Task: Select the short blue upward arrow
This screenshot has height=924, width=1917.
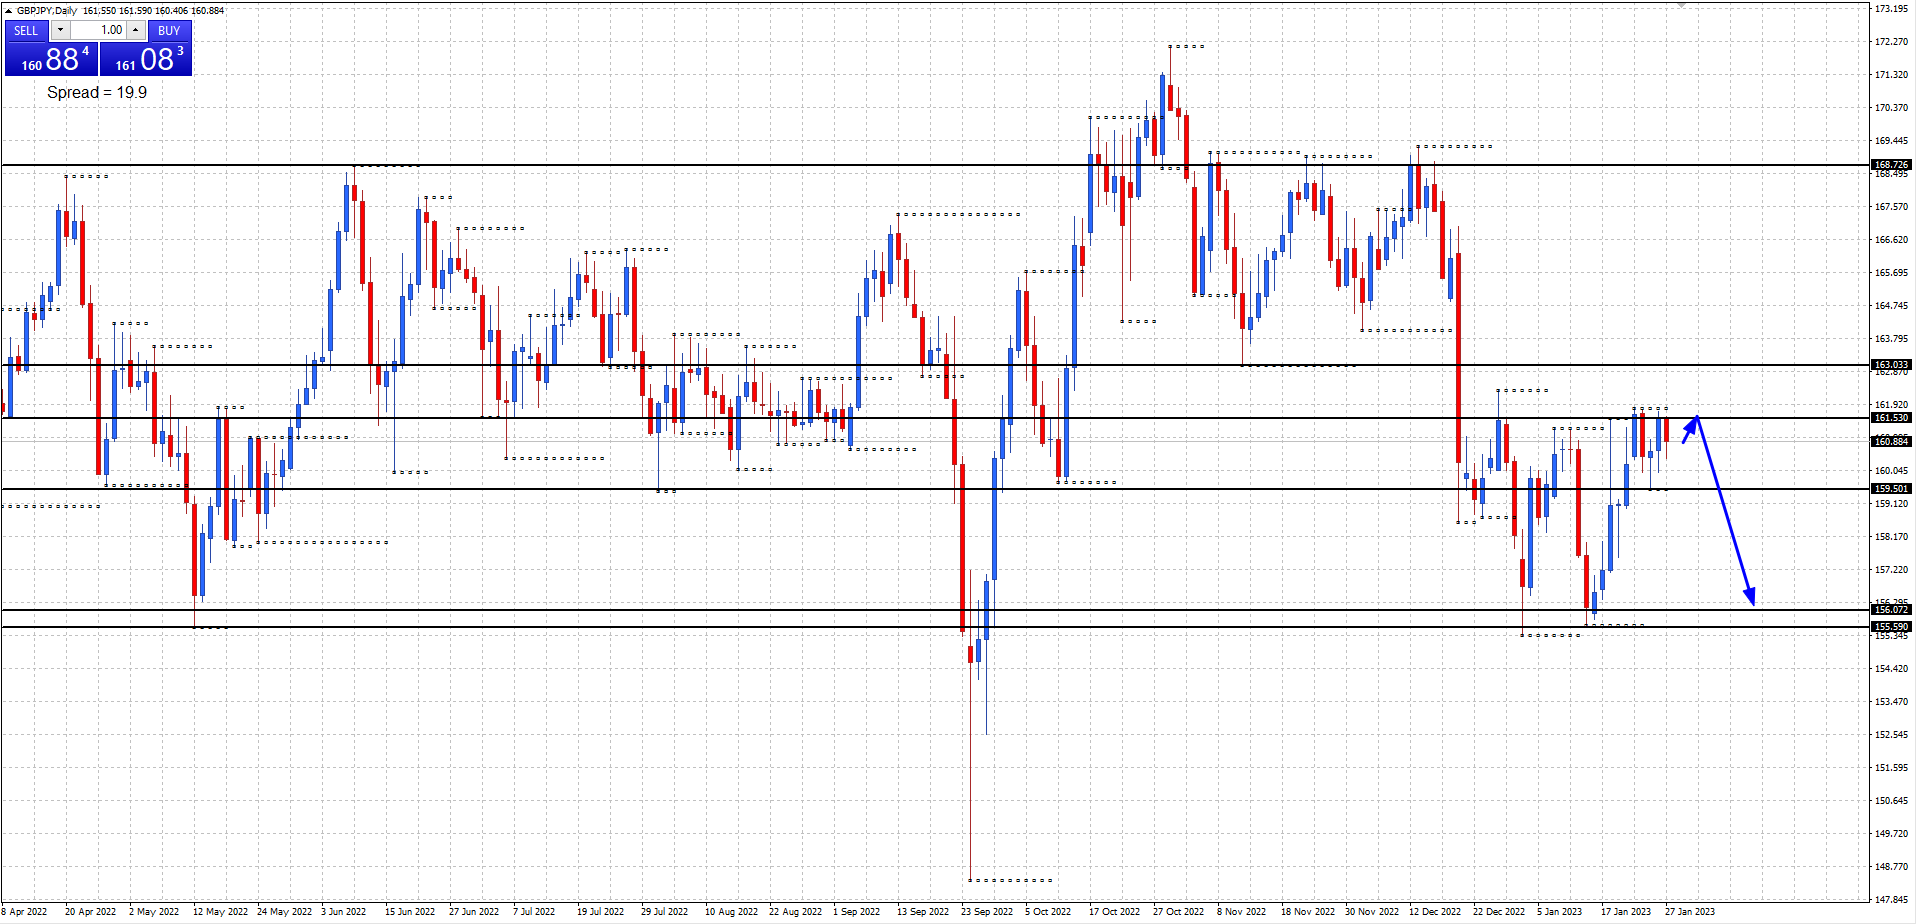Action: (1690, 430)
